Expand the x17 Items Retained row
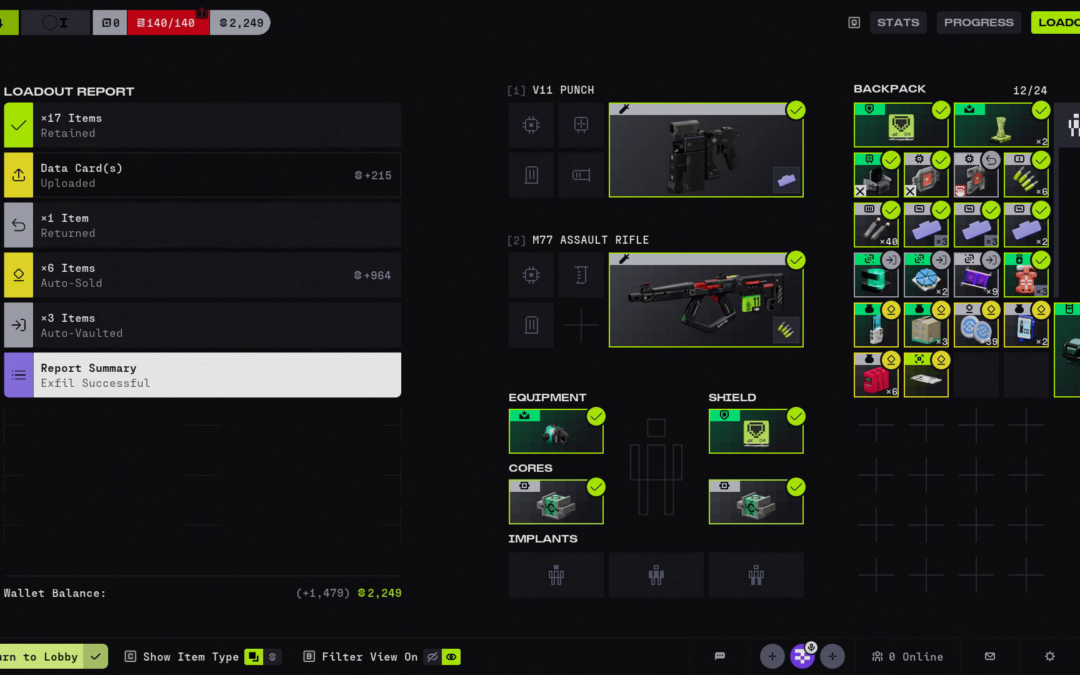The image size is (1080, 675). [202, 125]
